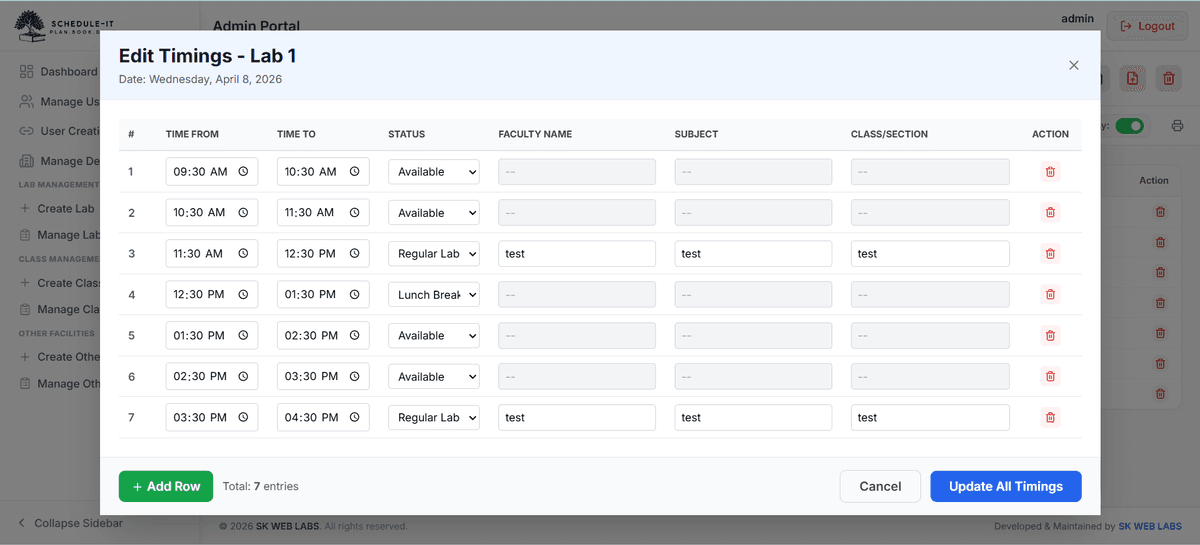Remove the Lunch Break row 4 entry
This screenshot has height=545, width=1200.
pos(1050,295)
